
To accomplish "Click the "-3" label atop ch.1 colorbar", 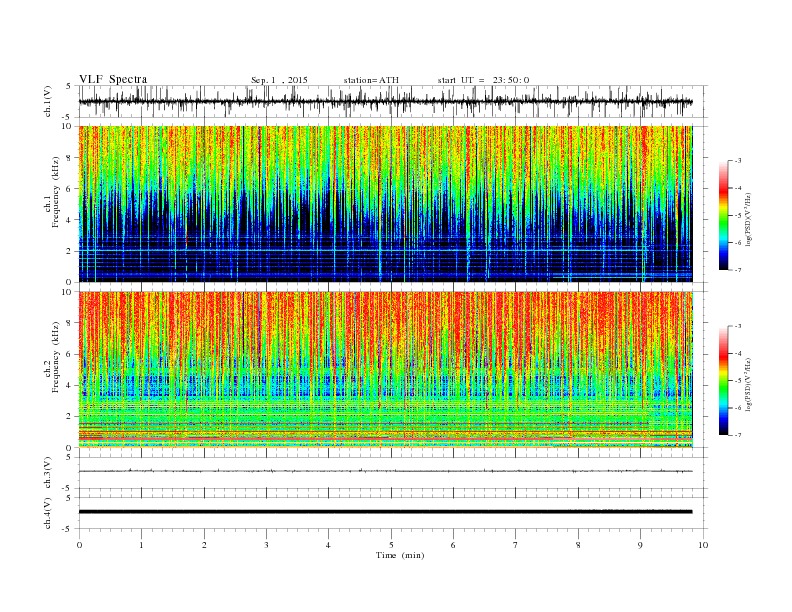I will coord(737,161).
